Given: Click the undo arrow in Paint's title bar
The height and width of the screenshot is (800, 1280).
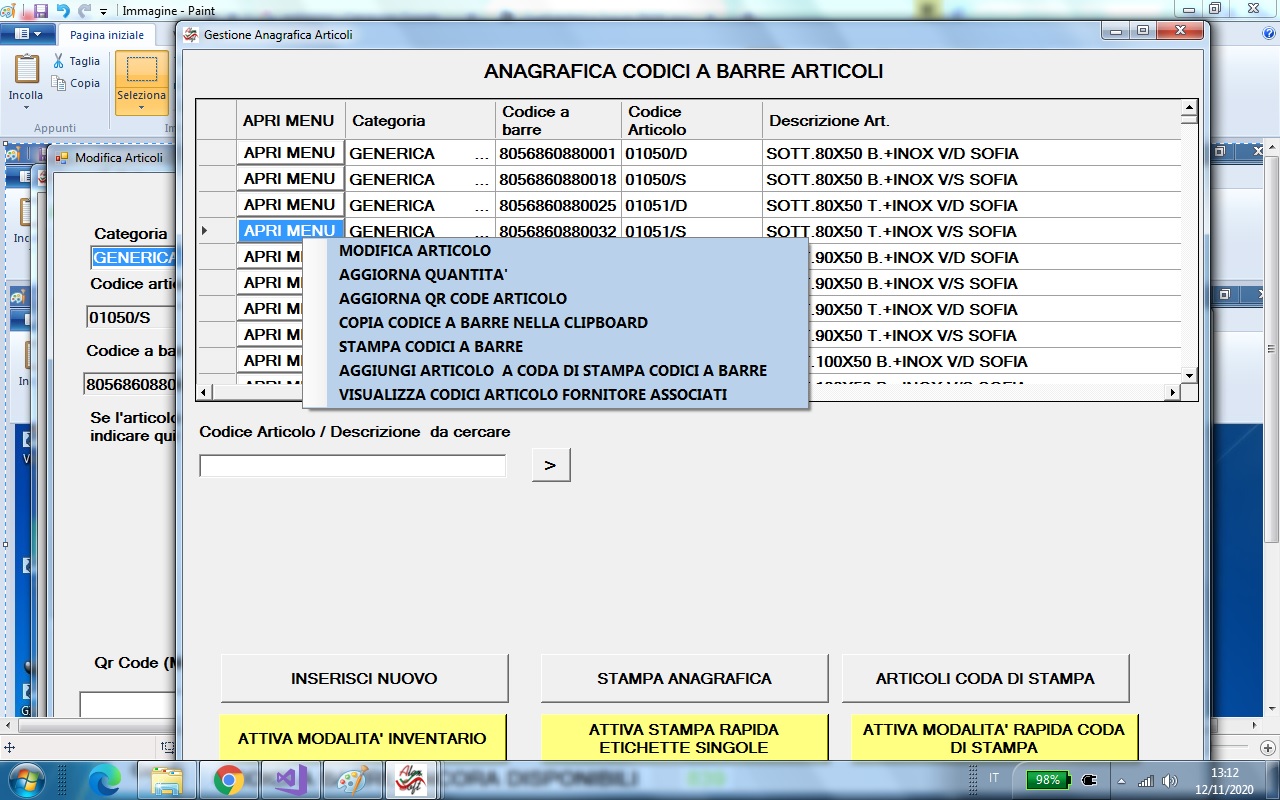Looking at the screenshot, I should 63,11.
